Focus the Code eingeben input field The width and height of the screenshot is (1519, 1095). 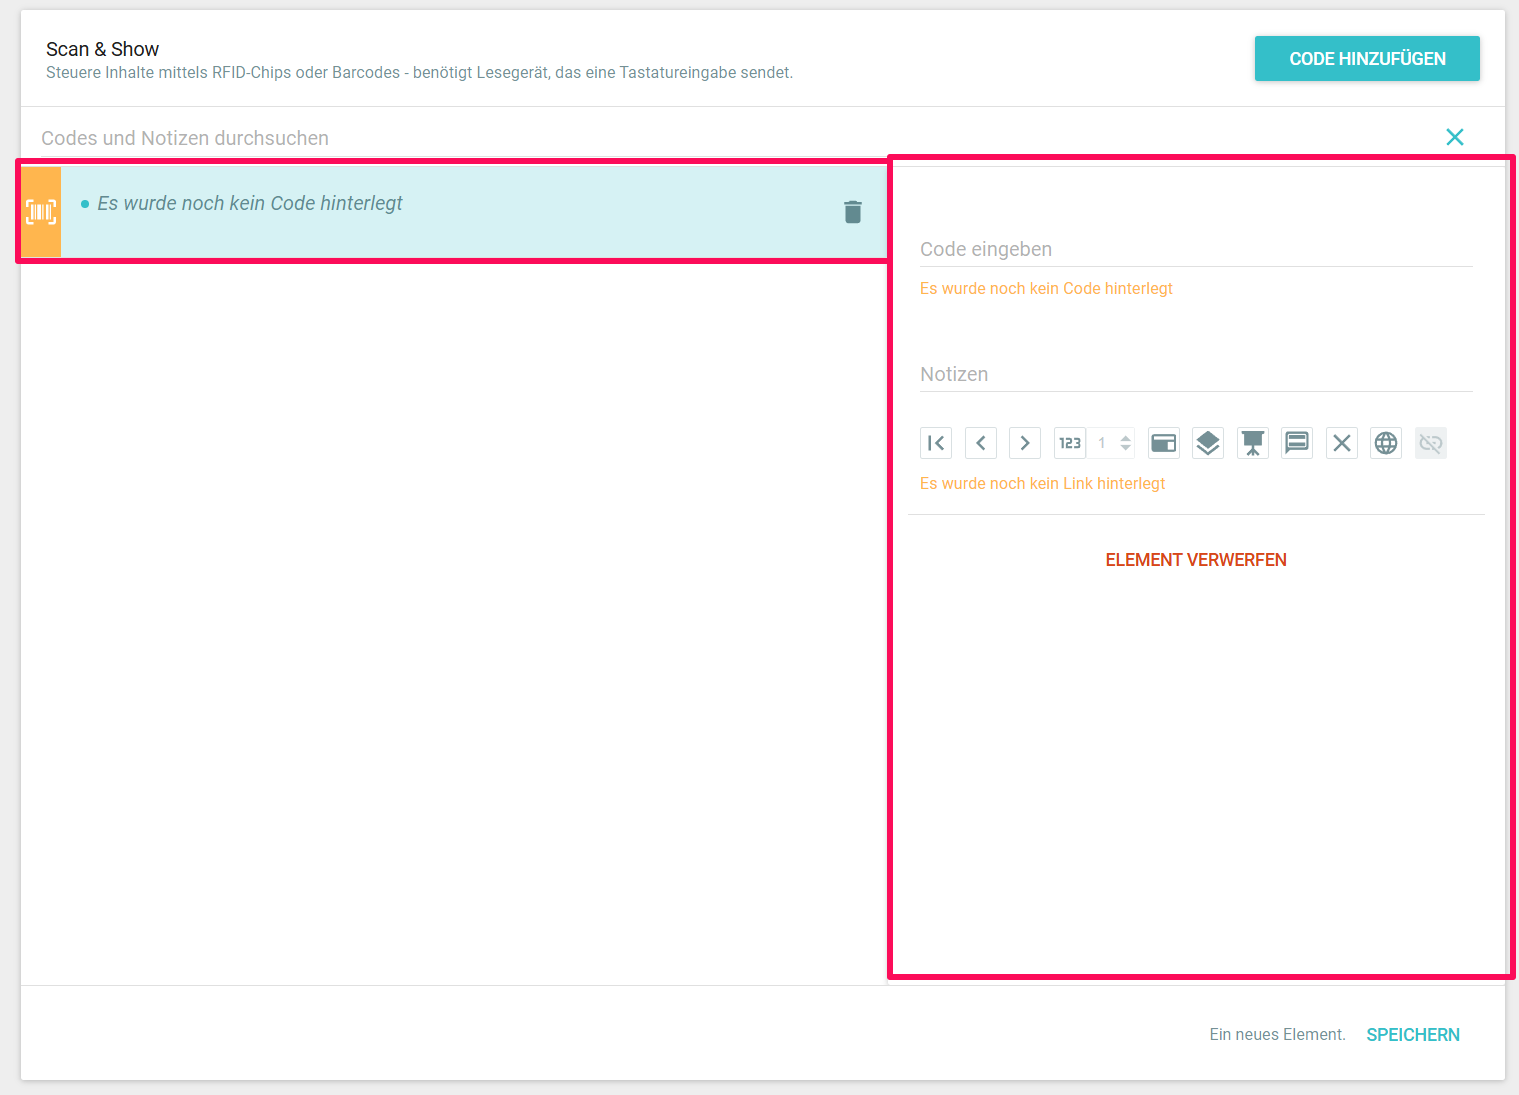point(1195,249)
